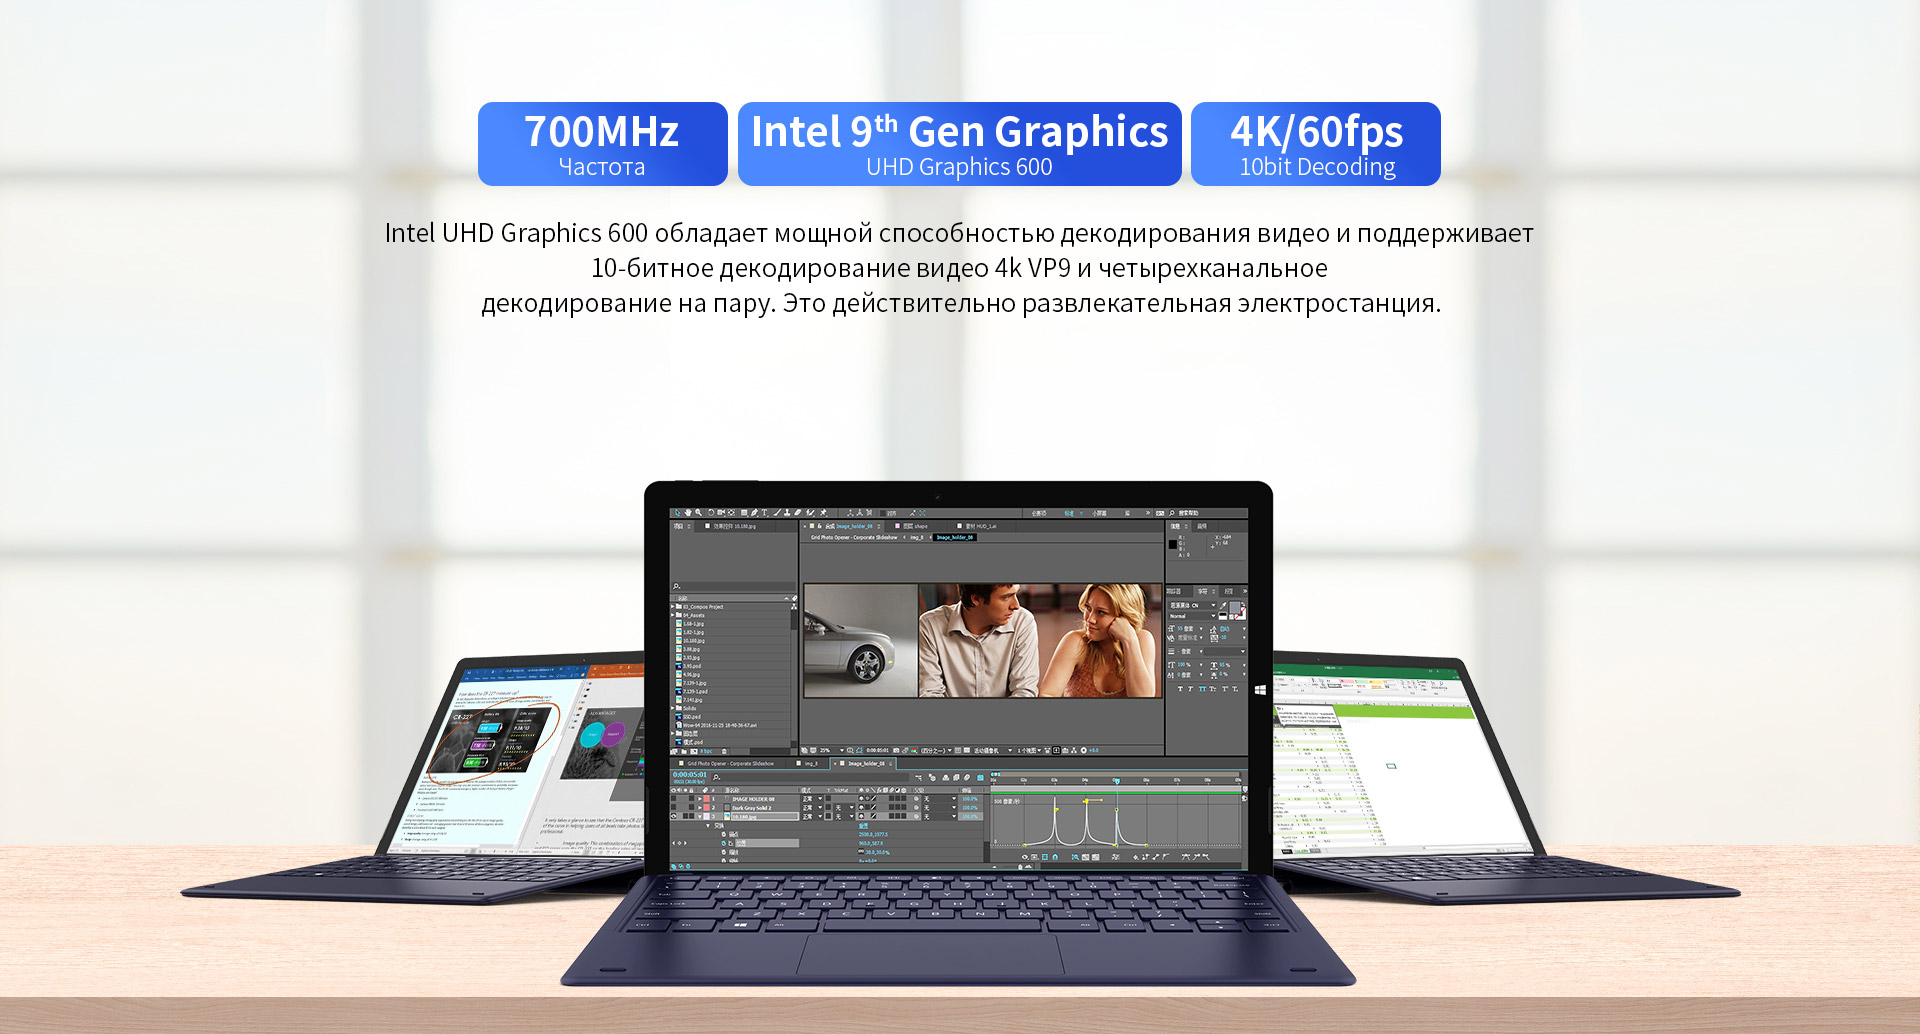Delete selected item with project trash icon
Viewport: 1920px width, 1034px height.
tap(724, 751)
